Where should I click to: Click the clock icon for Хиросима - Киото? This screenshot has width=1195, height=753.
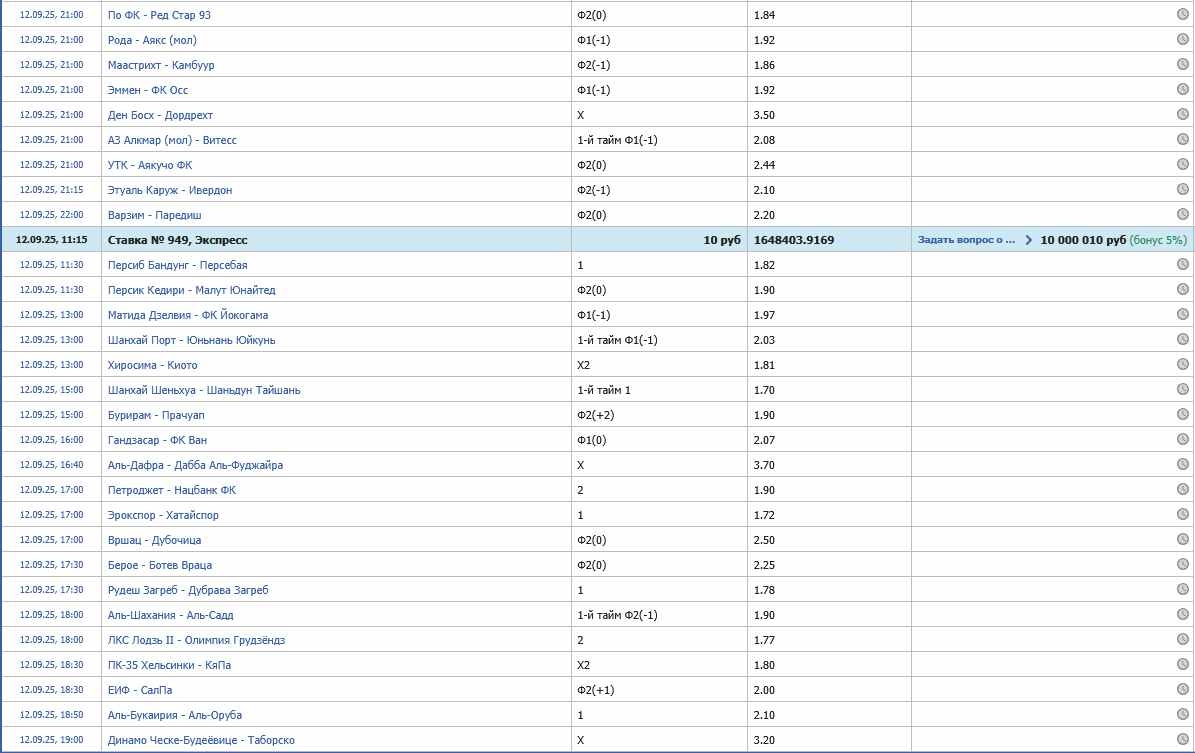1182,365
